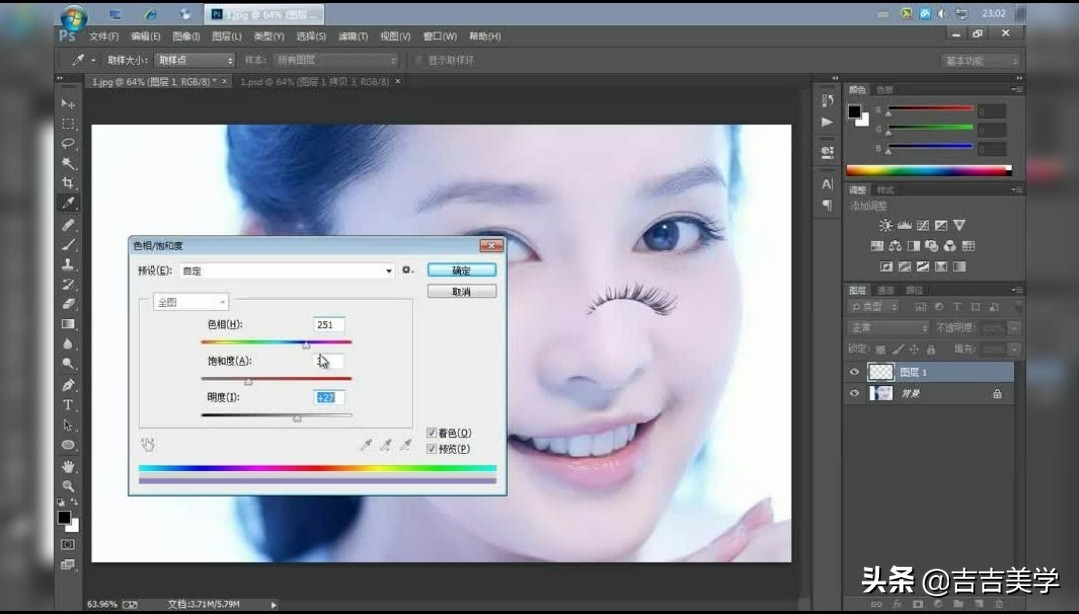This screenshot has width=1079, height=614.
Task: Toggle the 着色 (Colorize) checkbox
Action: 432,433
